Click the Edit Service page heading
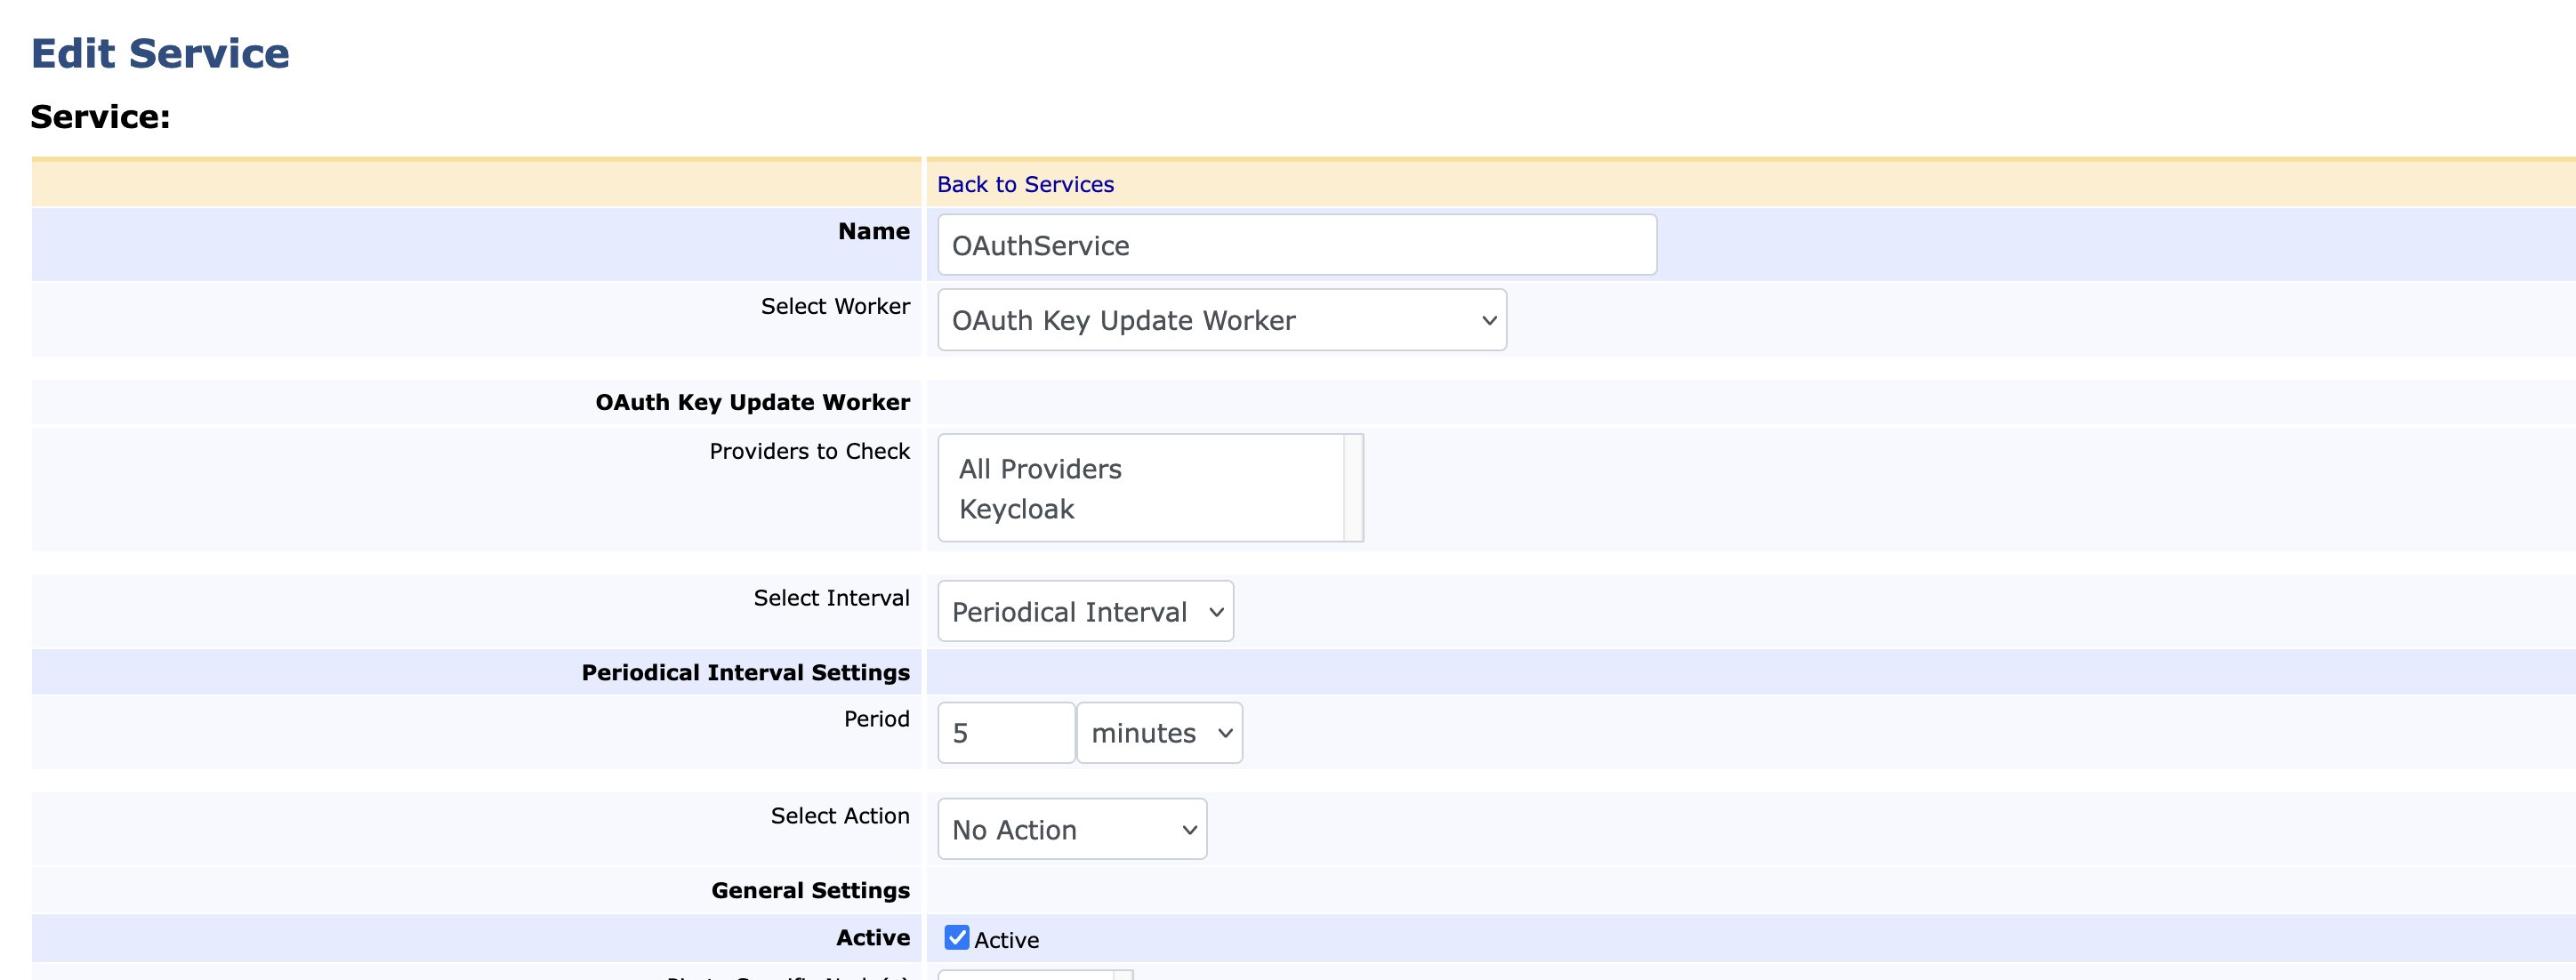The image size is (2576, 980). [160, 53]
